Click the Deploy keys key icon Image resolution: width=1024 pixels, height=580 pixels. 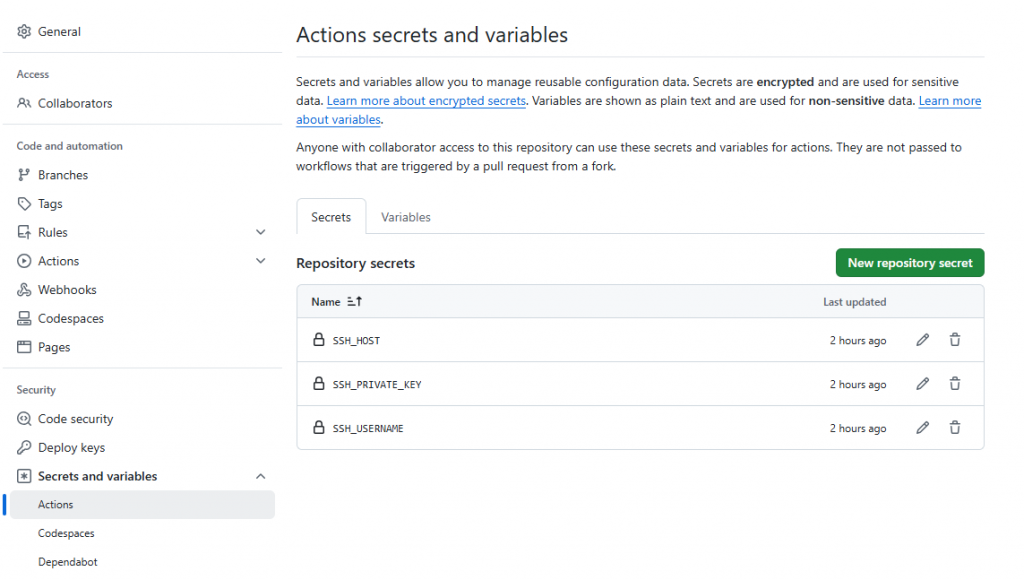(x=21, y=447)
